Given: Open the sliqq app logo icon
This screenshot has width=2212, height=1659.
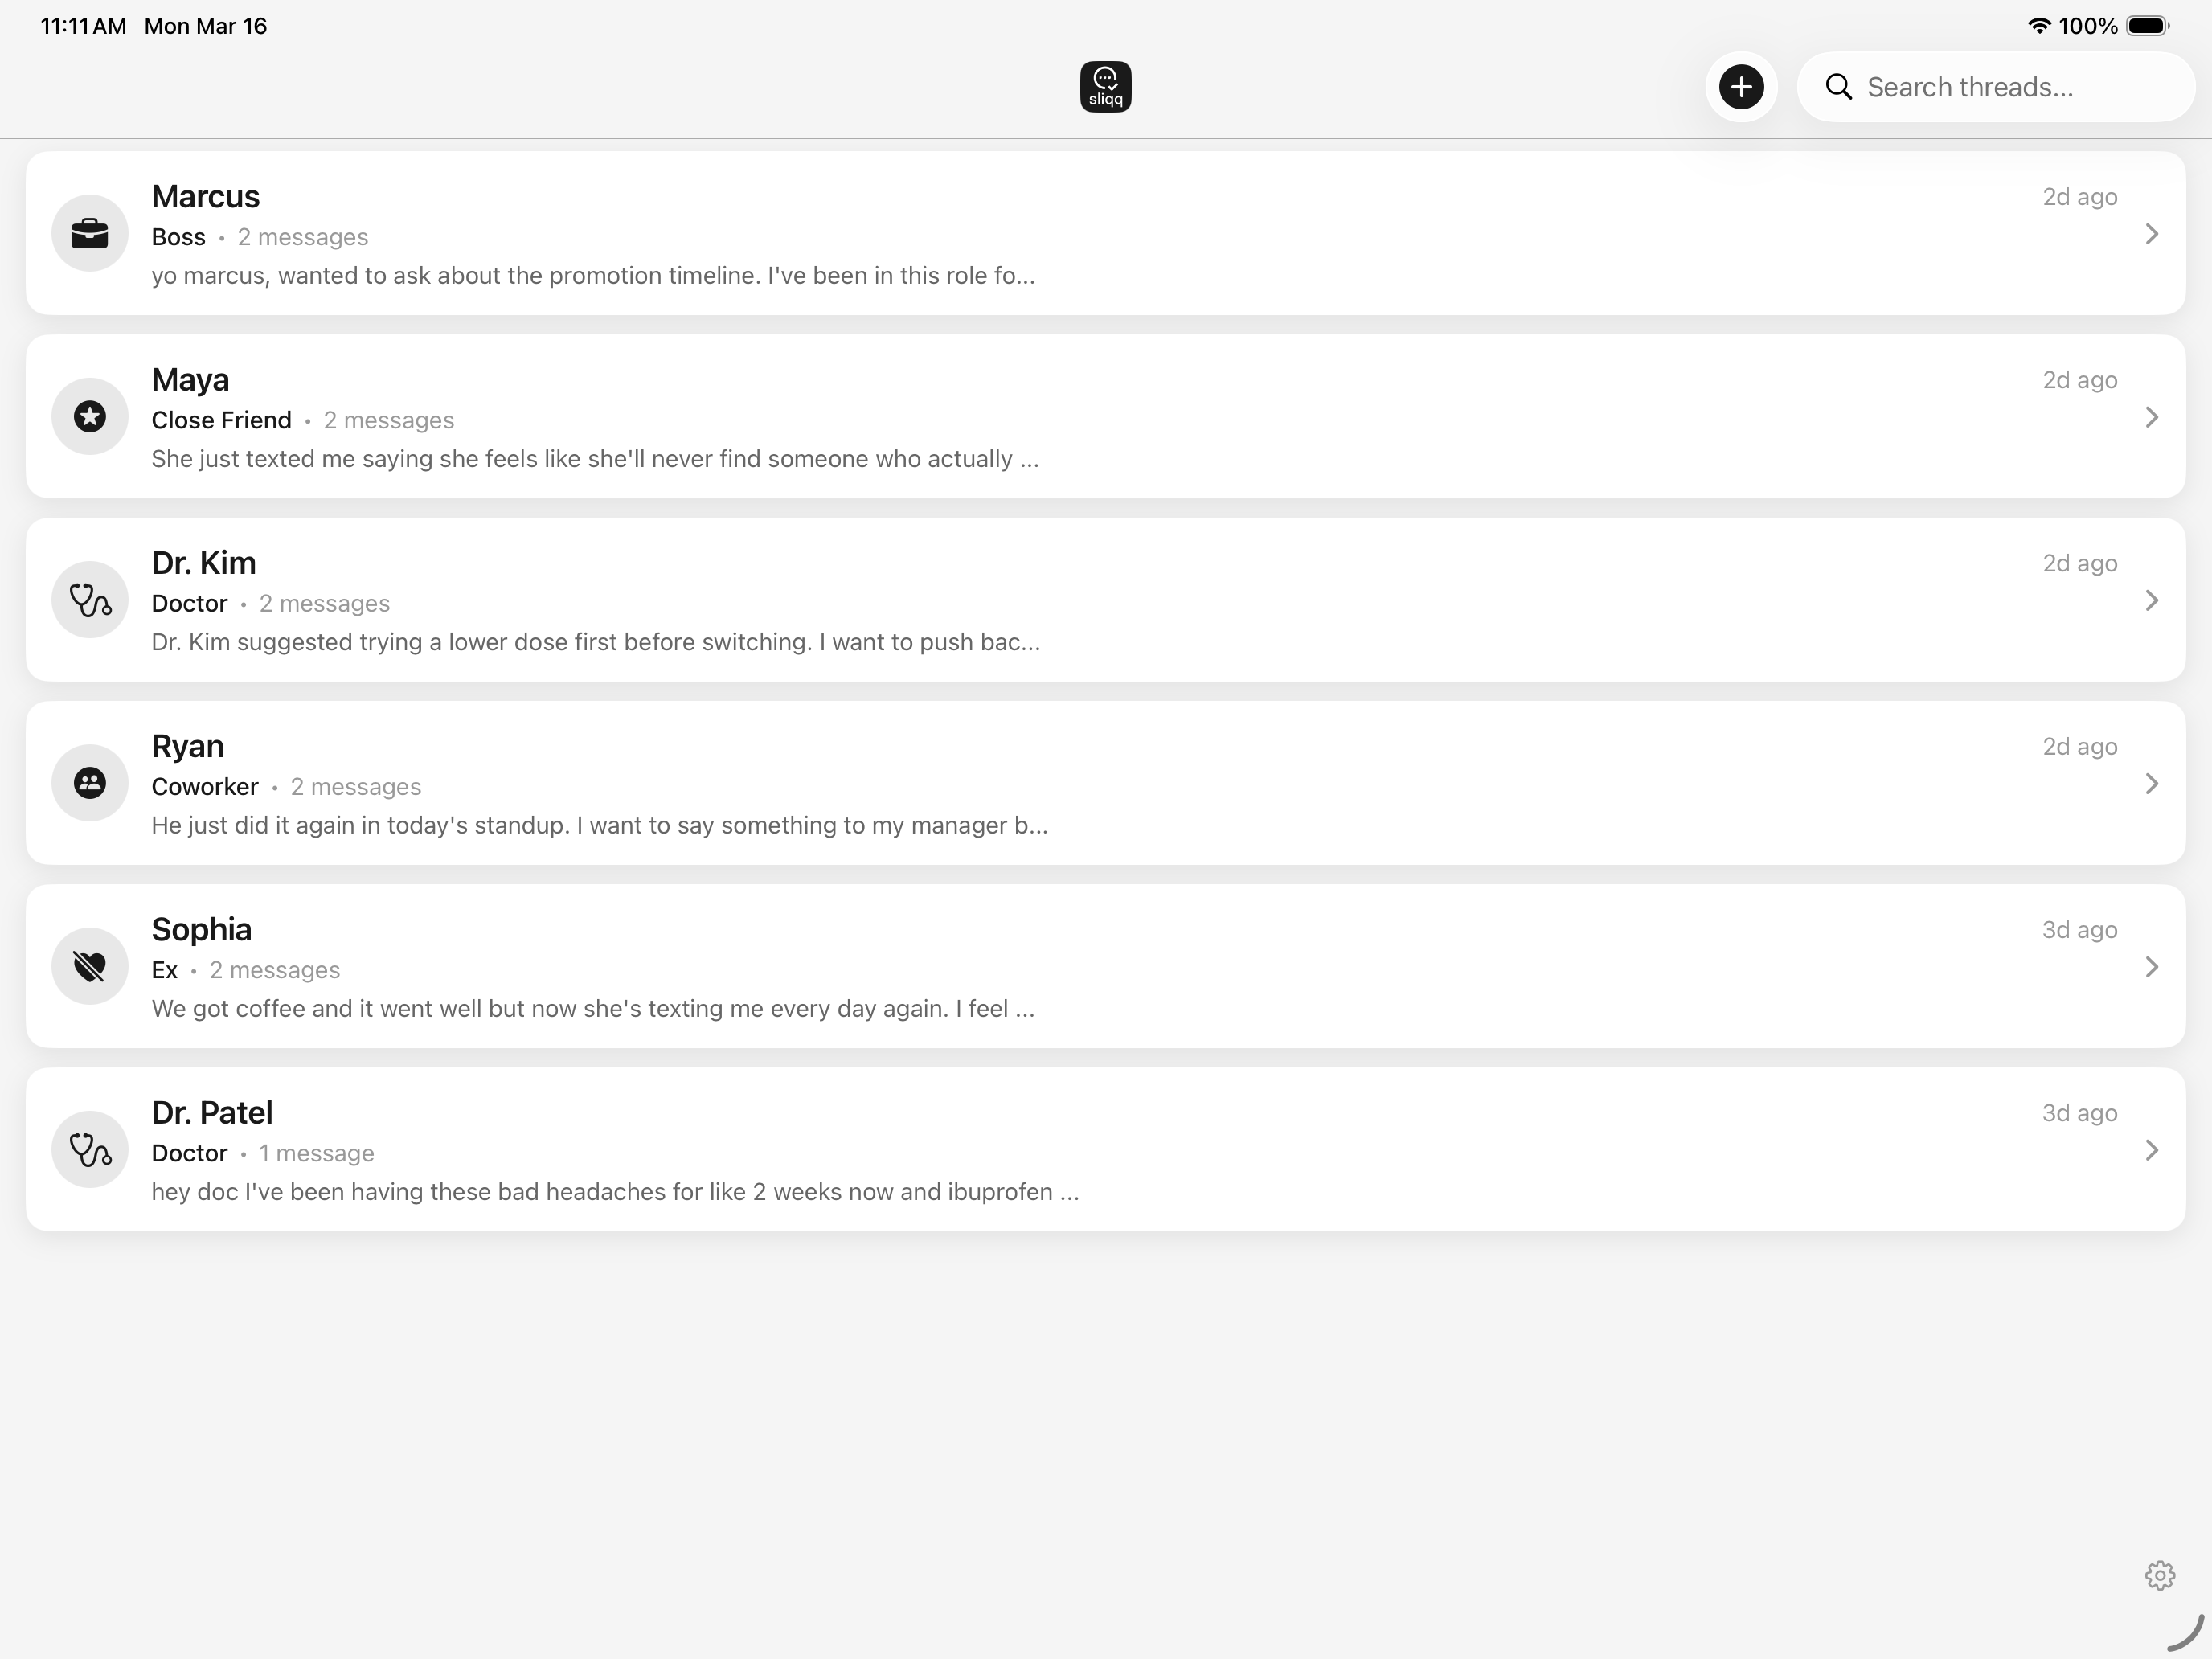Looking at the screenshot, I should tap(1105, 86).
